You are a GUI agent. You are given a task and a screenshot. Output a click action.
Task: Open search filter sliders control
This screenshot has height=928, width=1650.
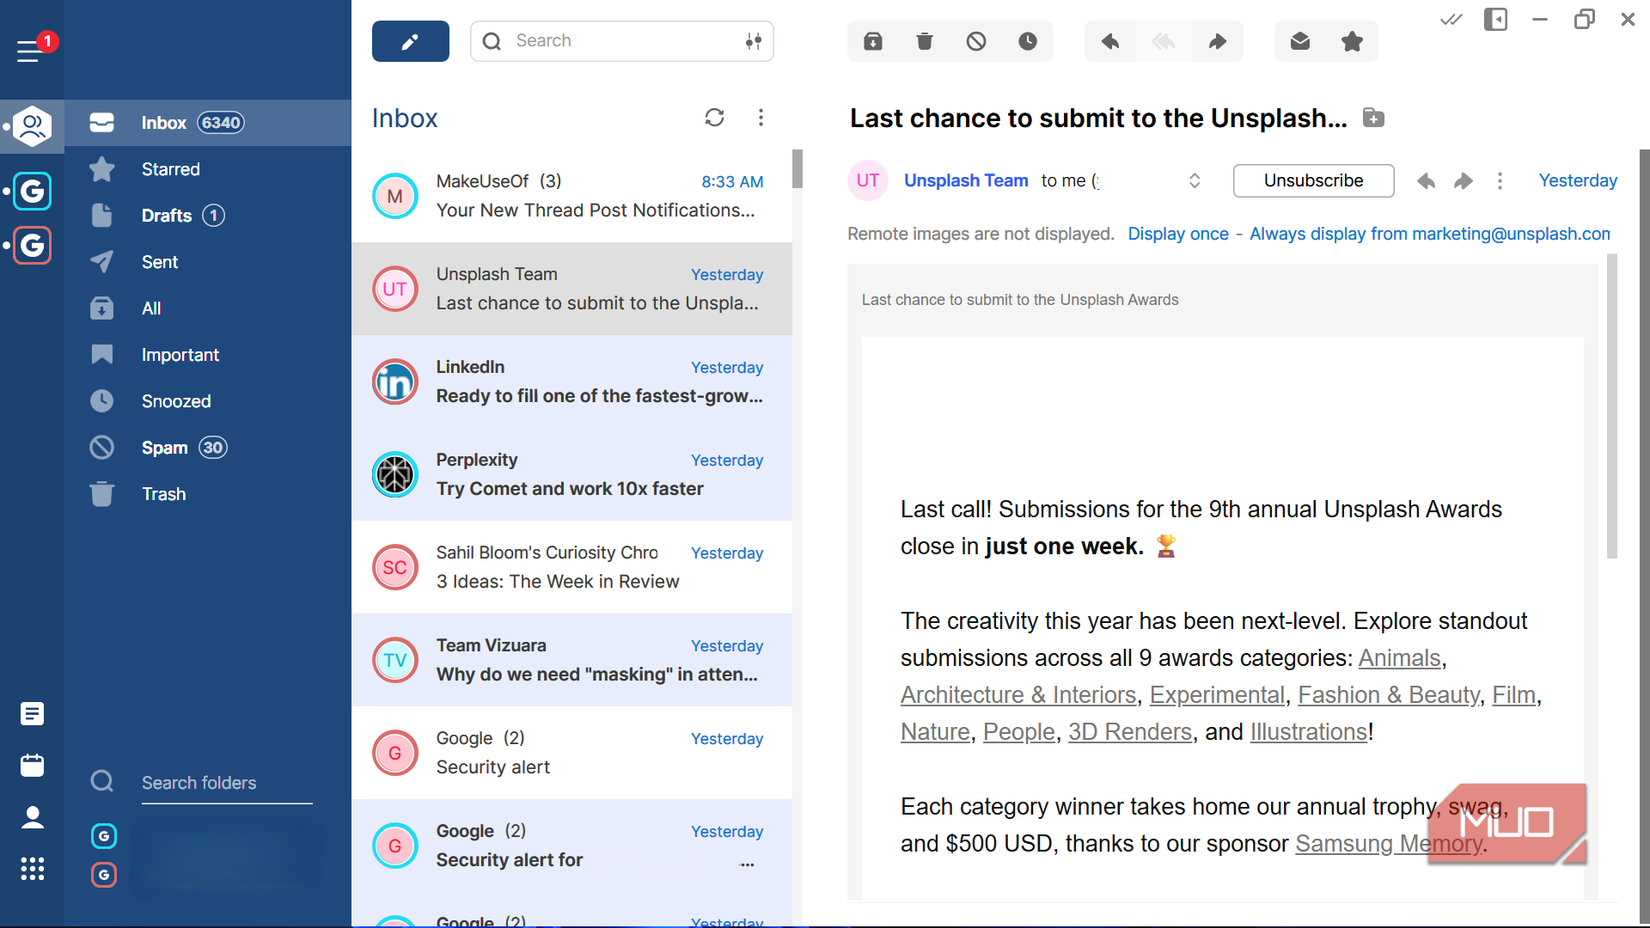click(x=754, y=41)
